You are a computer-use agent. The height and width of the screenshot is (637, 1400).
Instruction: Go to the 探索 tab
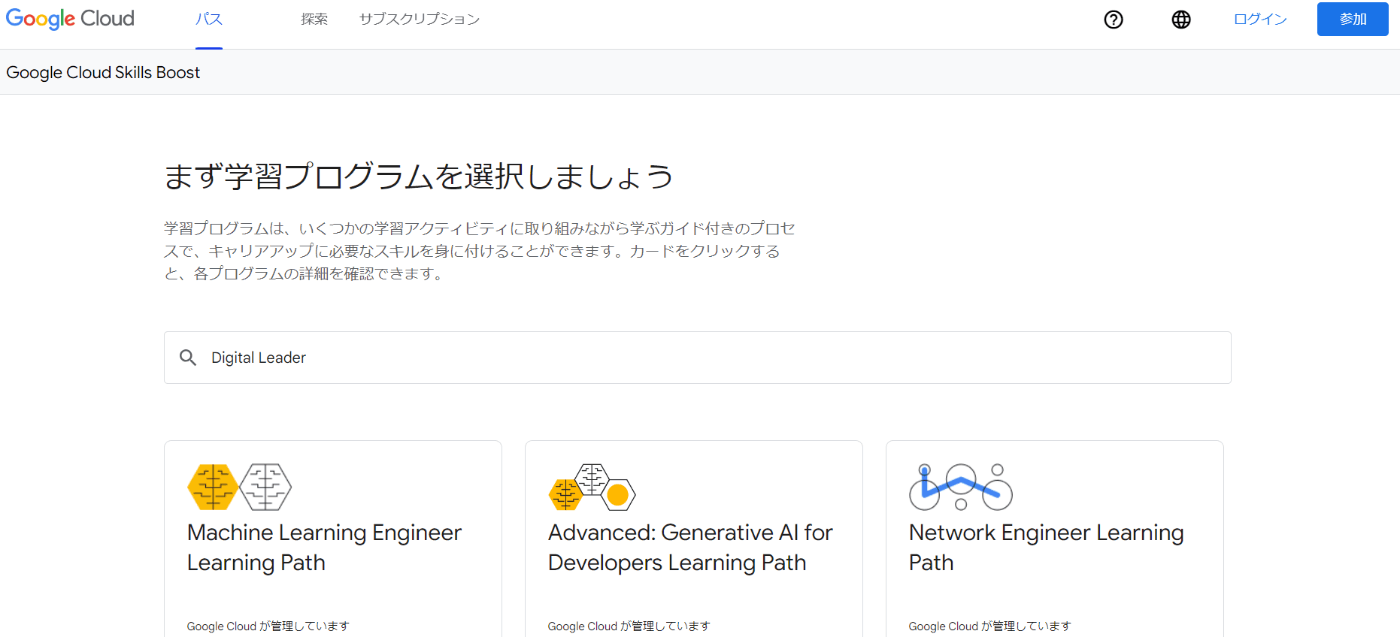point(314,19)
